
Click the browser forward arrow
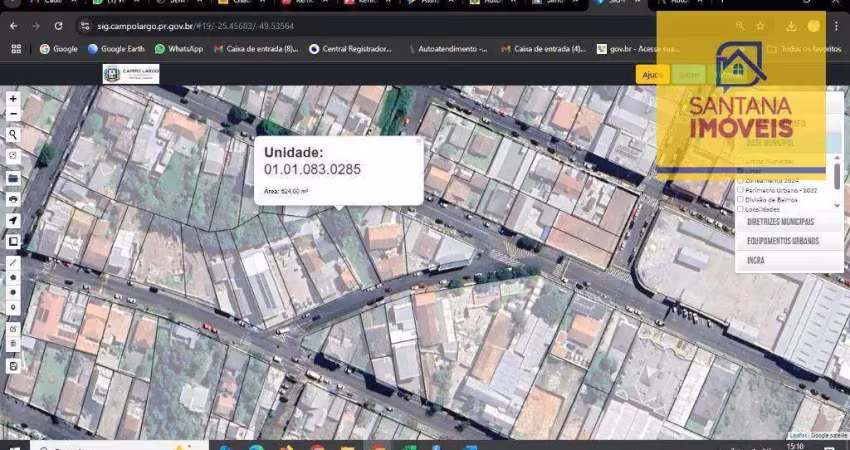[x=36, y=26]
